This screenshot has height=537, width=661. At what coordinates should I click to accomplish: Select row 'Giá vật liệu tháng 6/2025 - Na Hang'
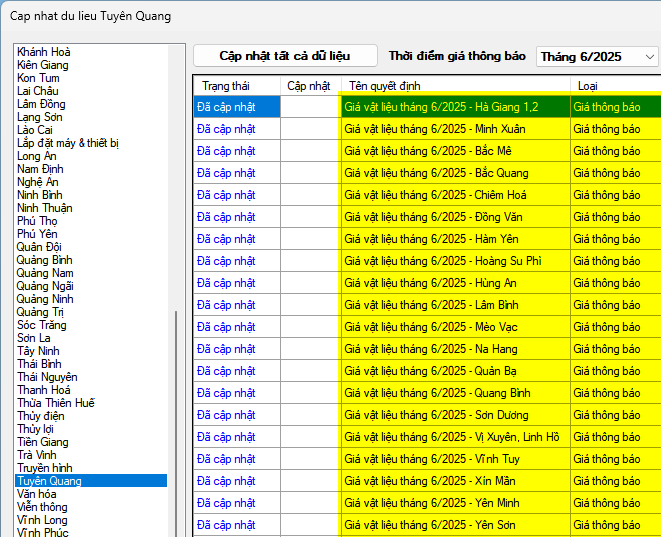[455, 349]
